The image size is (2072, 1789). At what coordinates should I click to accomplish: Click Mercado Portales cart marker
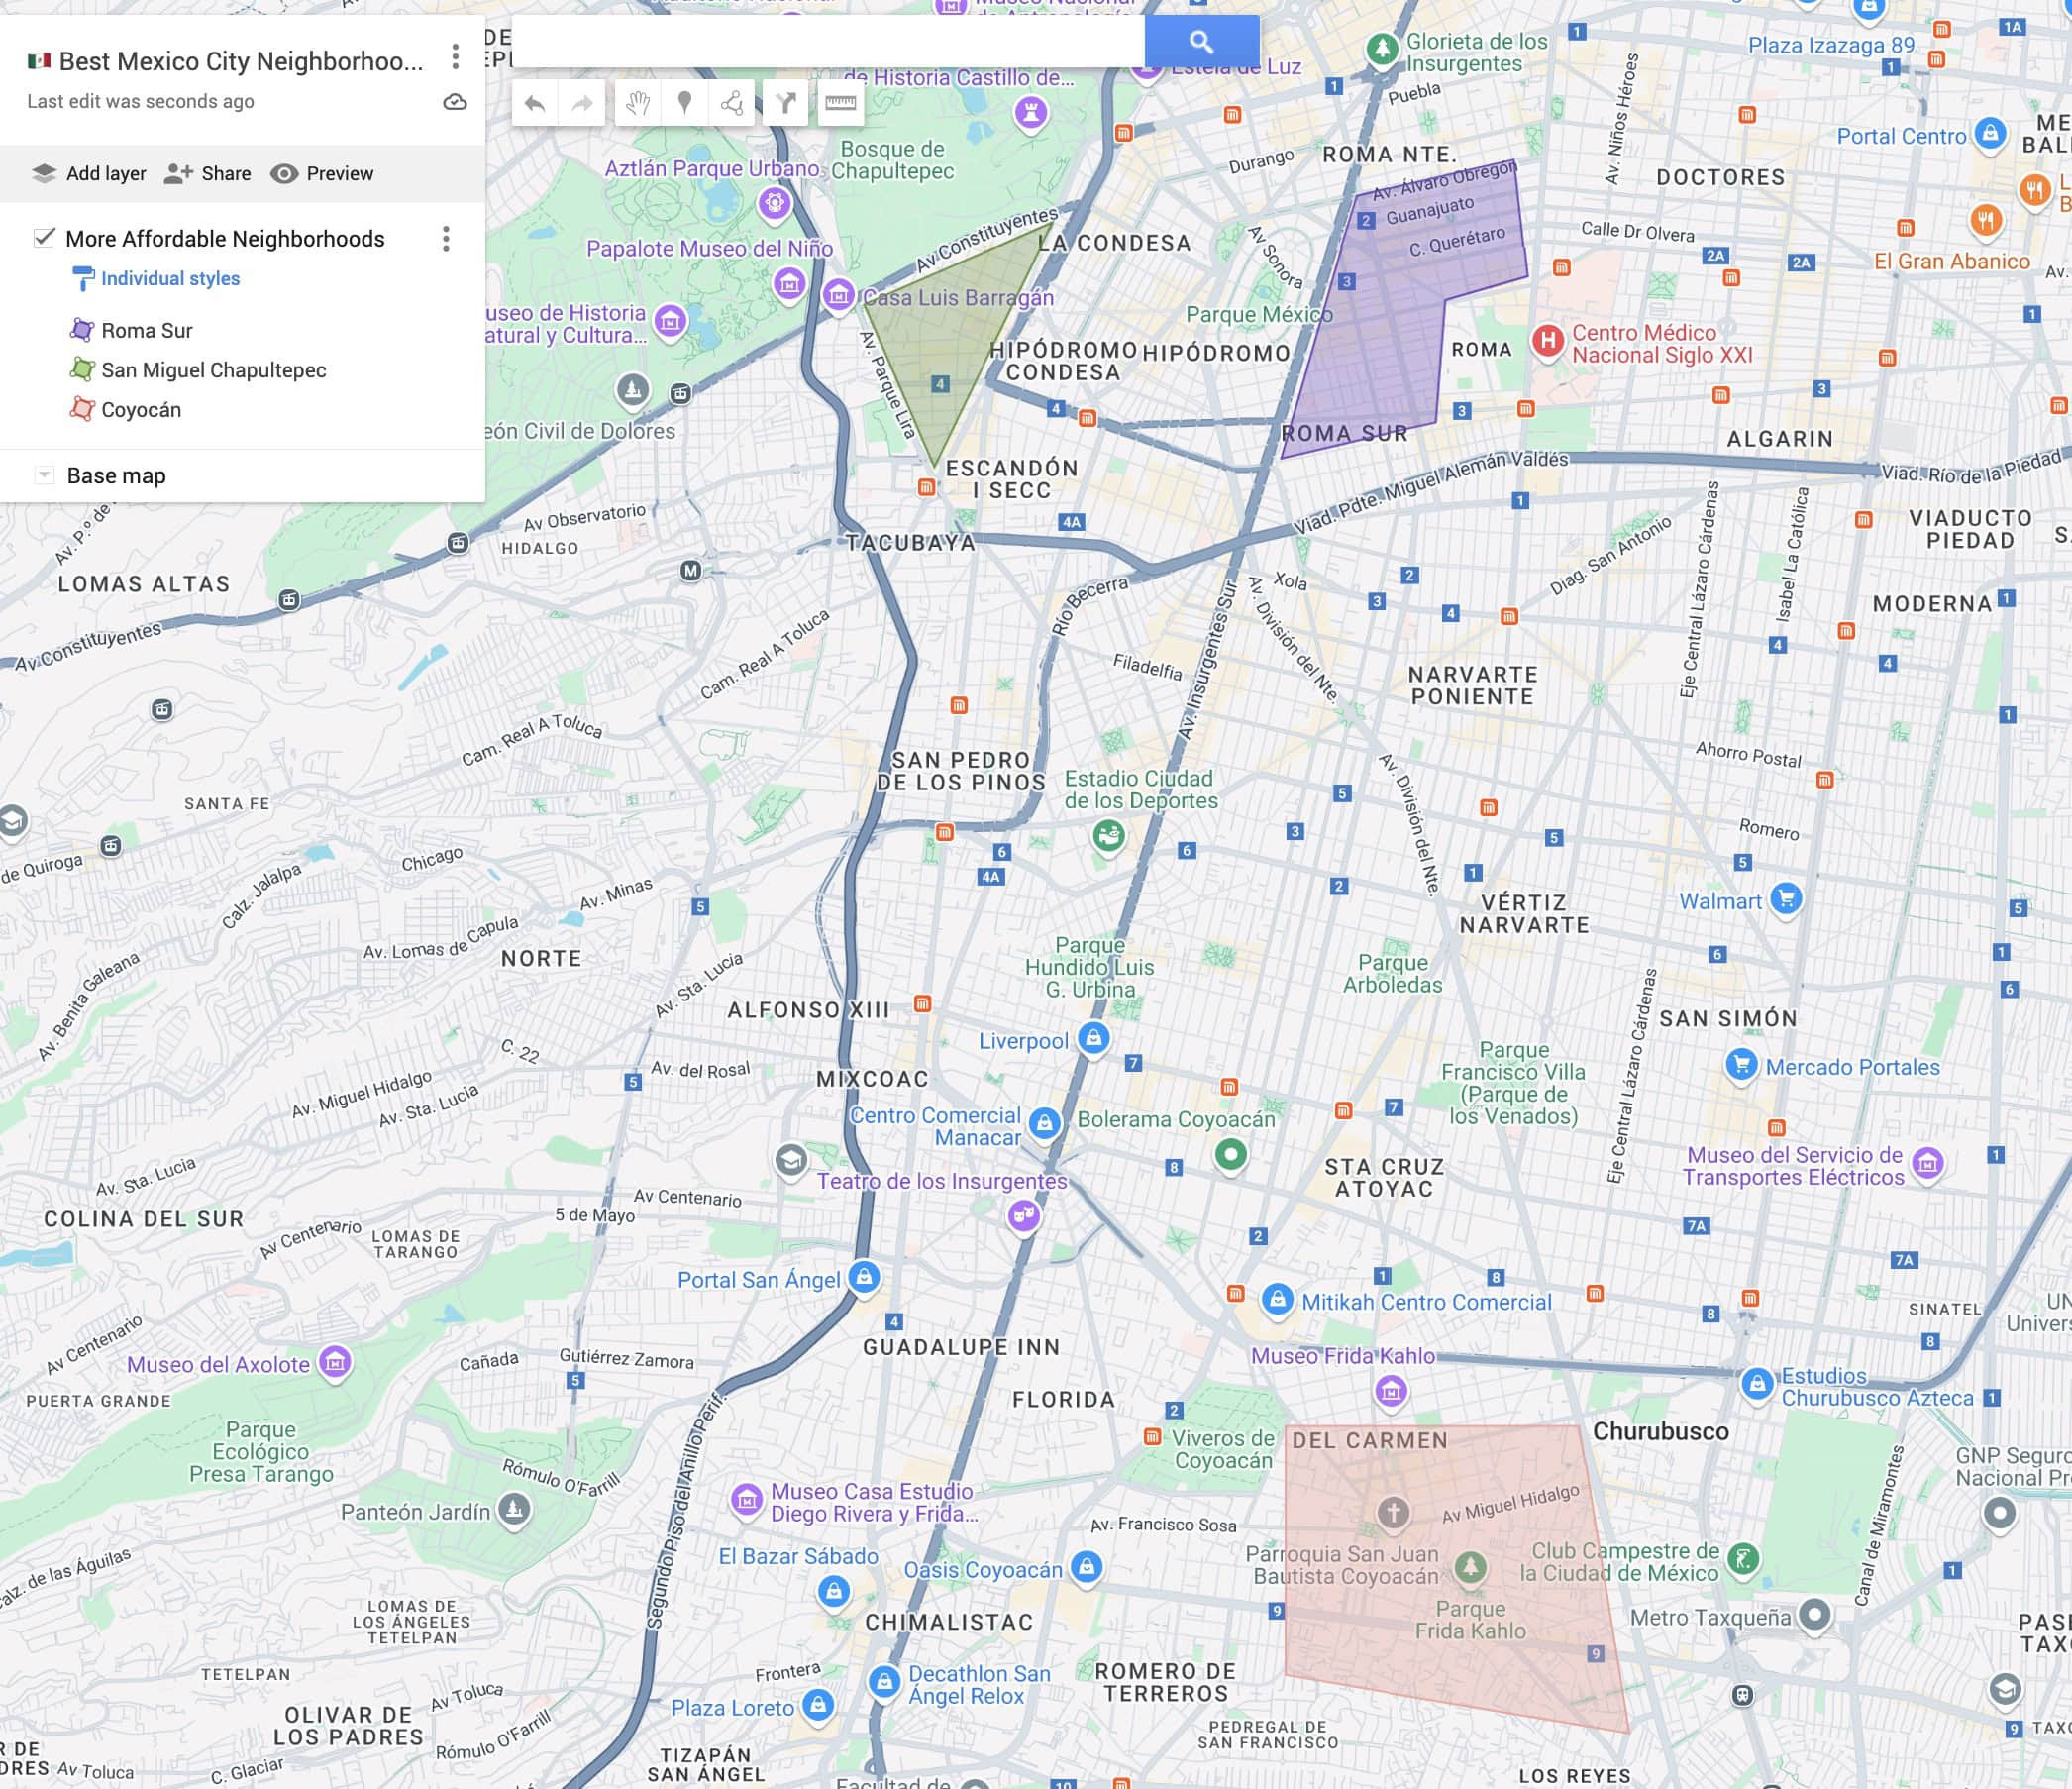coord(1742,1064)
